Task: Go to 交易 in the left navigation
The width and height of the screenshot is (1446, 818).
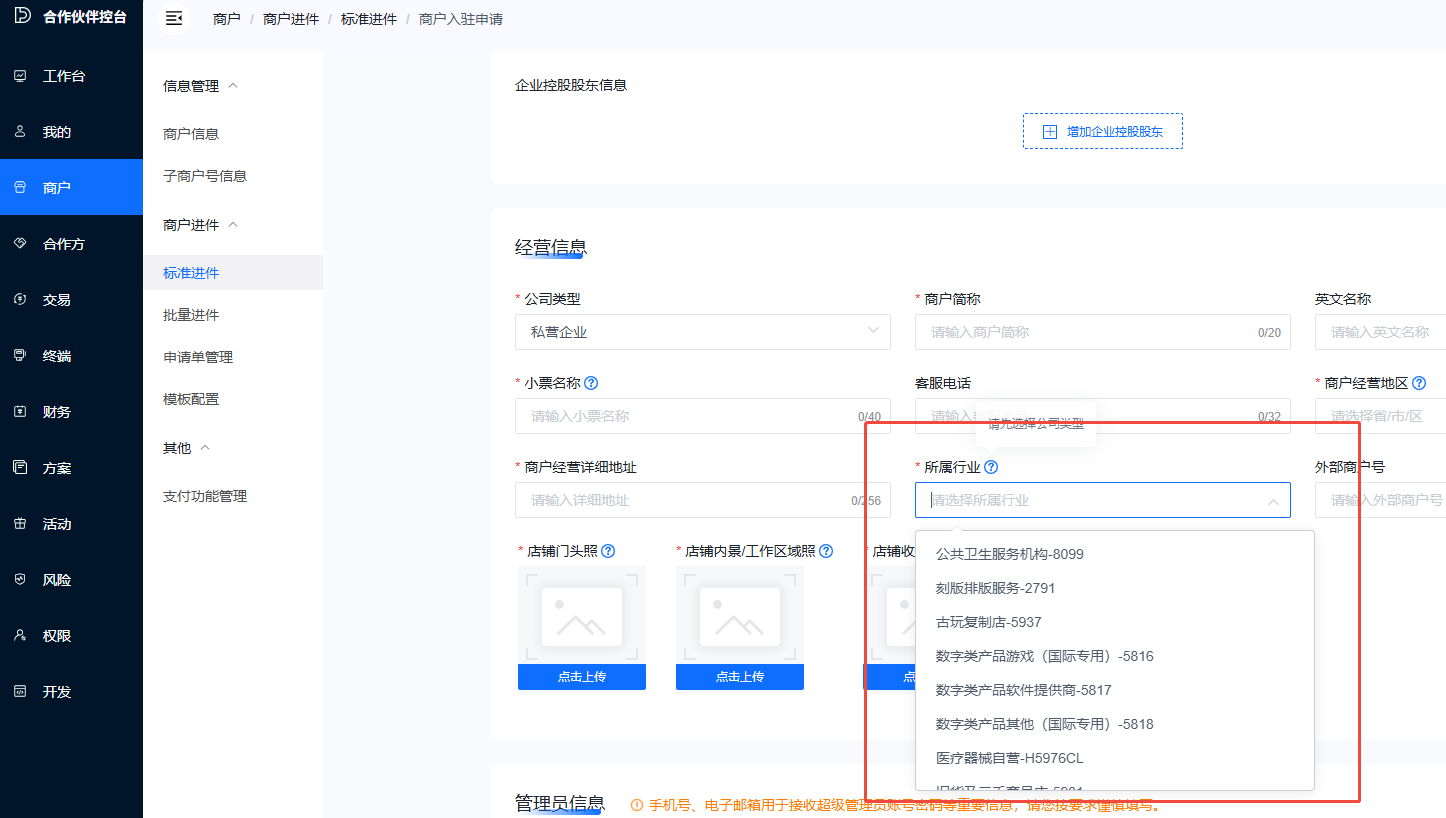Action: pyautogui.click(x=56, y=300)
